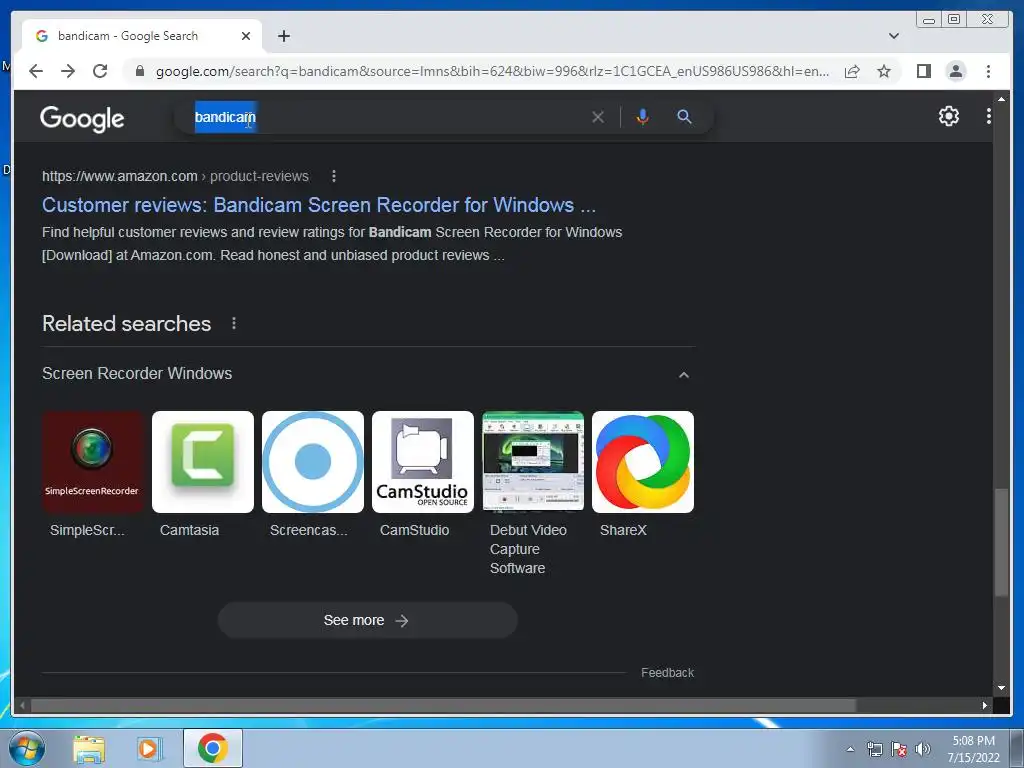Open the Debut Video Capture thumbnail
This screenshot has height=768, width=1024.
(533, 462)
